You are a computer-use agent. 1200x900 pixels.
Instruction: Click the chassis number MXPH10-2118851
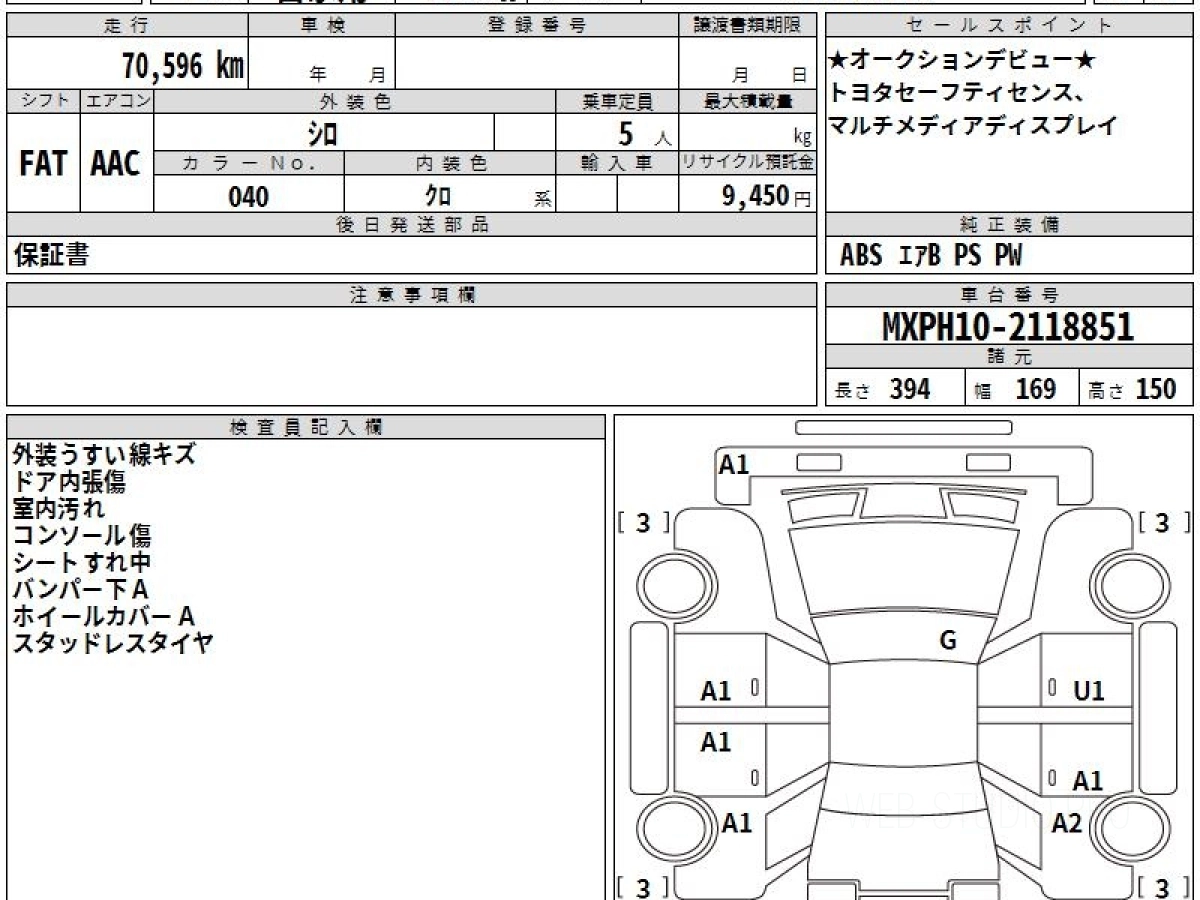click(1008, 327)
